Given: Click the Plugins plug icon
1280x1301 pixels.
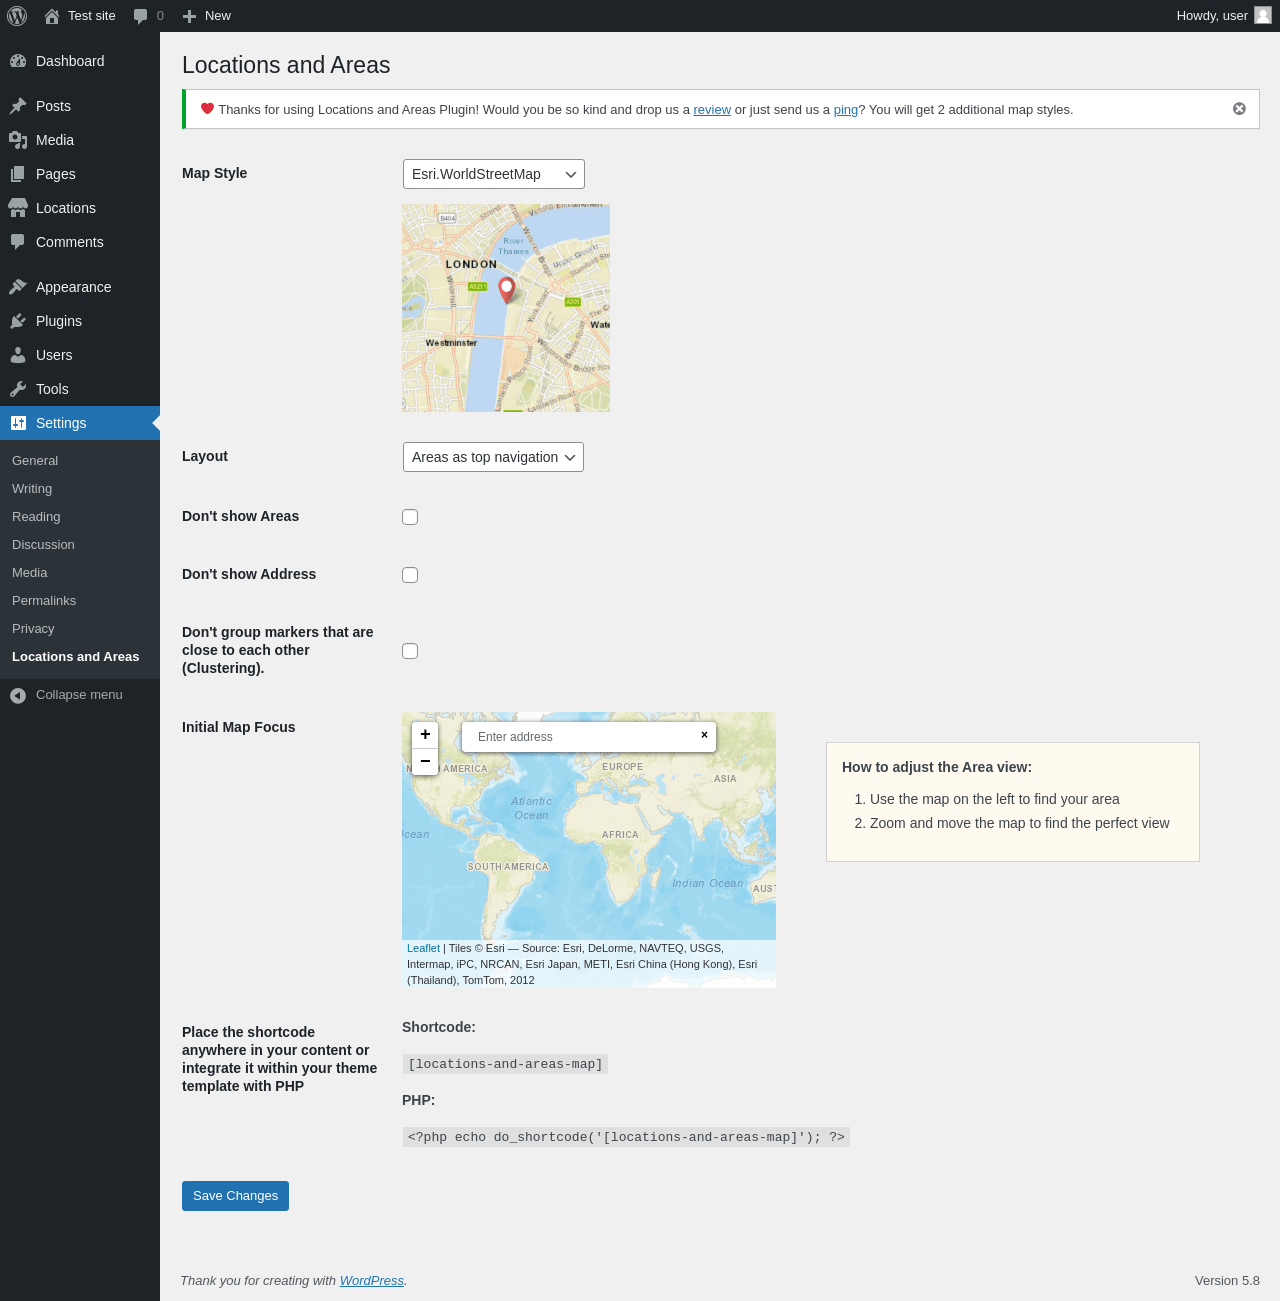Looking at the screenshot, I should pos(18,321).
